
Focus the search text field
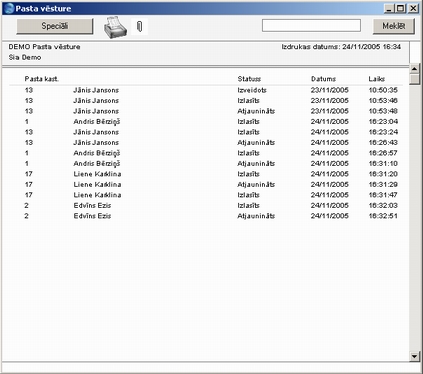[x=311, y=26]
